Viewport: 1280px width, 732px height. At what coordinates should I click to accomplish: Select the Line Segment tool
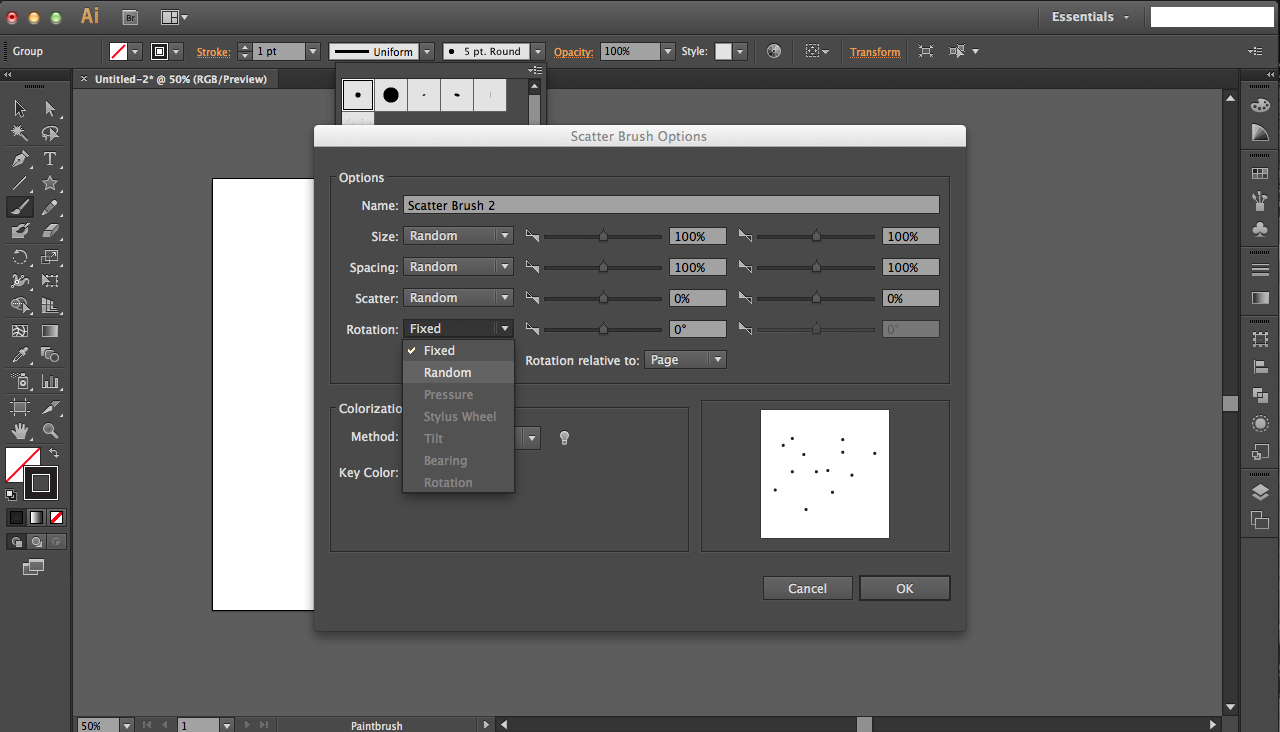tap(20, 184)
